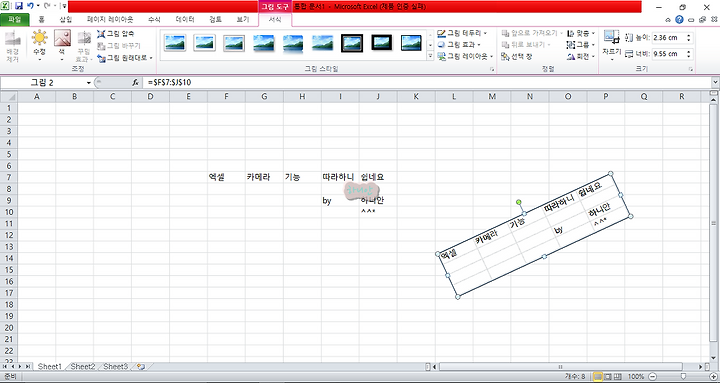The height and width of the screenshot is (383, 720).
Task: Minimize the ribbon with the caret icon
Action: point(668,20)
